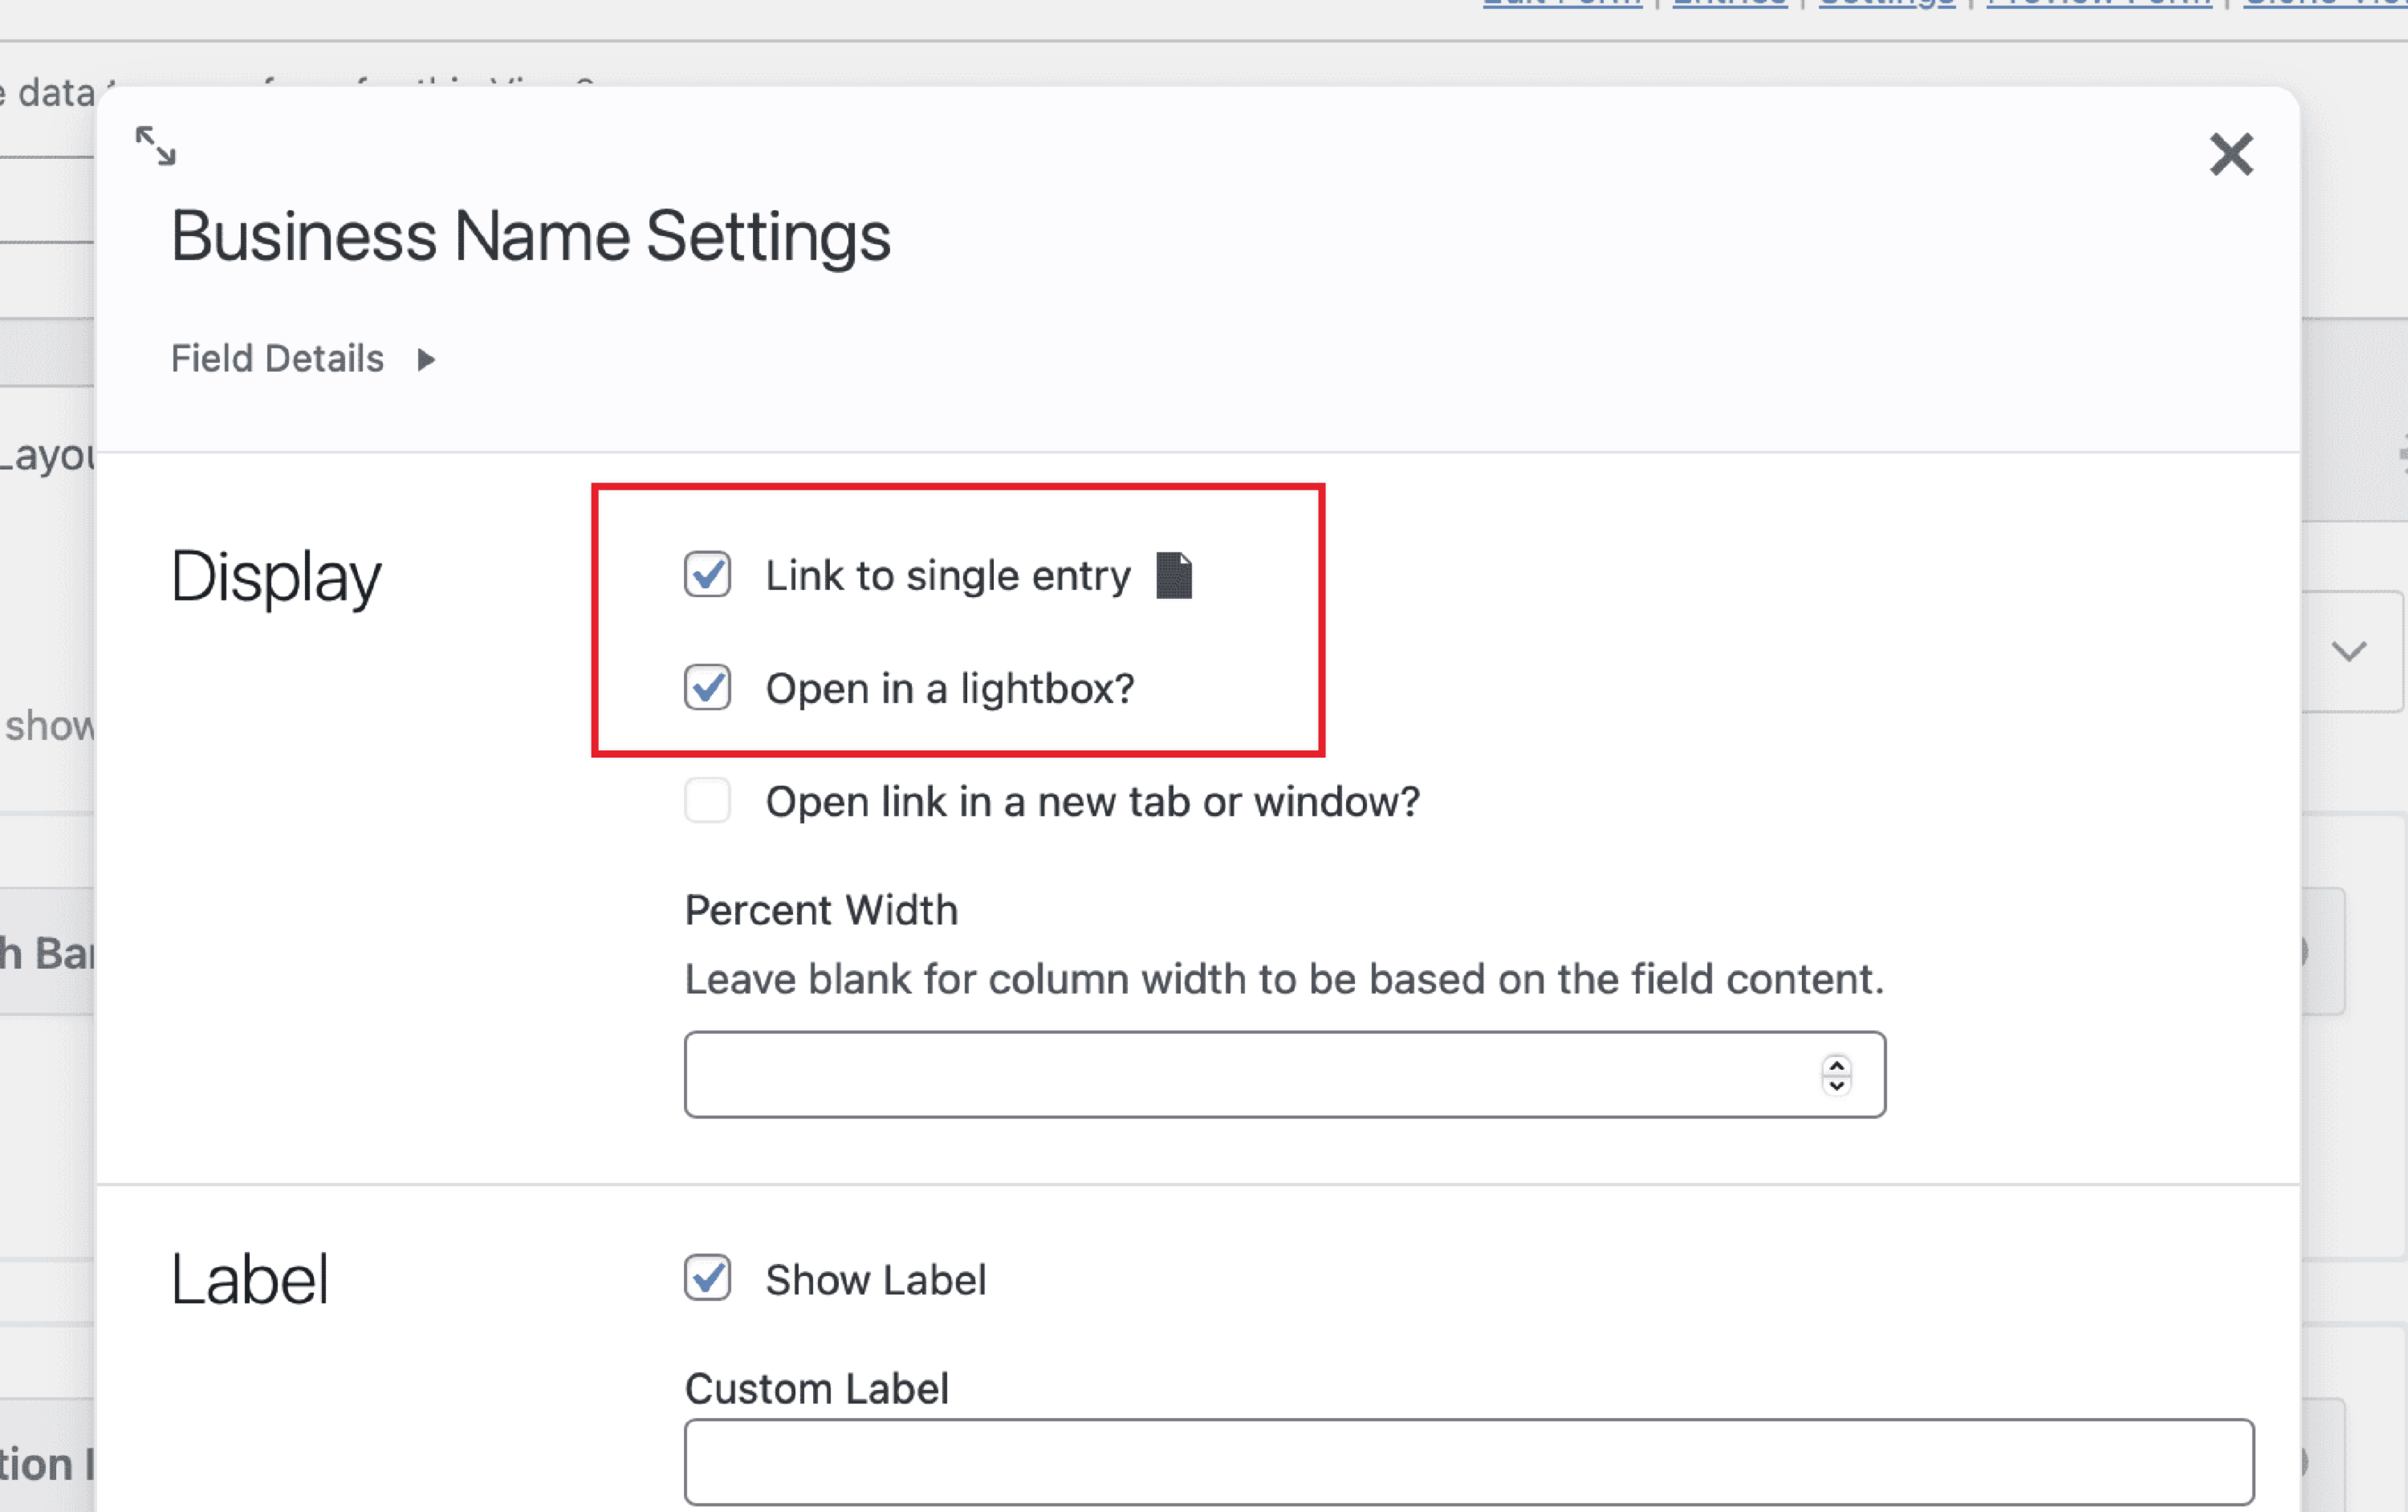Uncheck the Show Label option
The width and height of the screenshot is (2408, 1512).
(707, 1278)
